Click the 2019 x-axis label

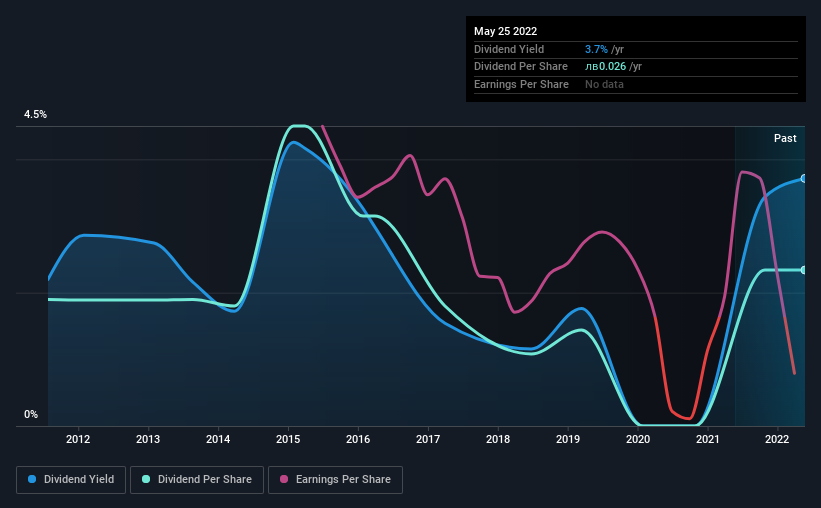568,439
